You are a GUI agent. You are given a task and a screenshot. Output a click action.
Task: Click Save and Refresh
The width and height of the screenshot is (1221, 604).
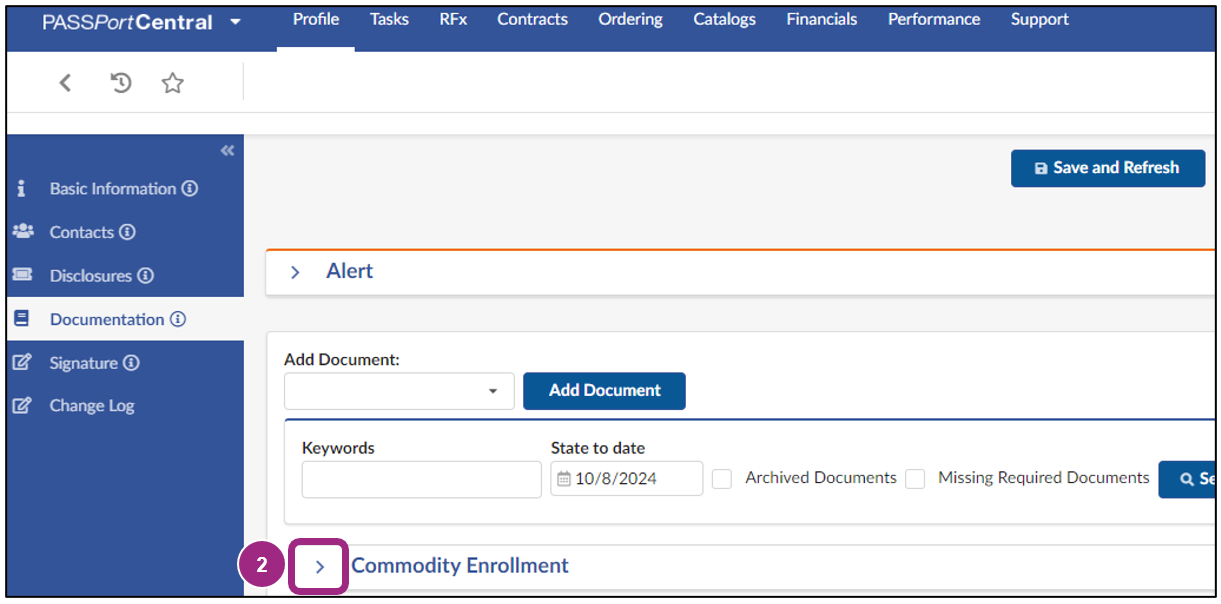1107,168
